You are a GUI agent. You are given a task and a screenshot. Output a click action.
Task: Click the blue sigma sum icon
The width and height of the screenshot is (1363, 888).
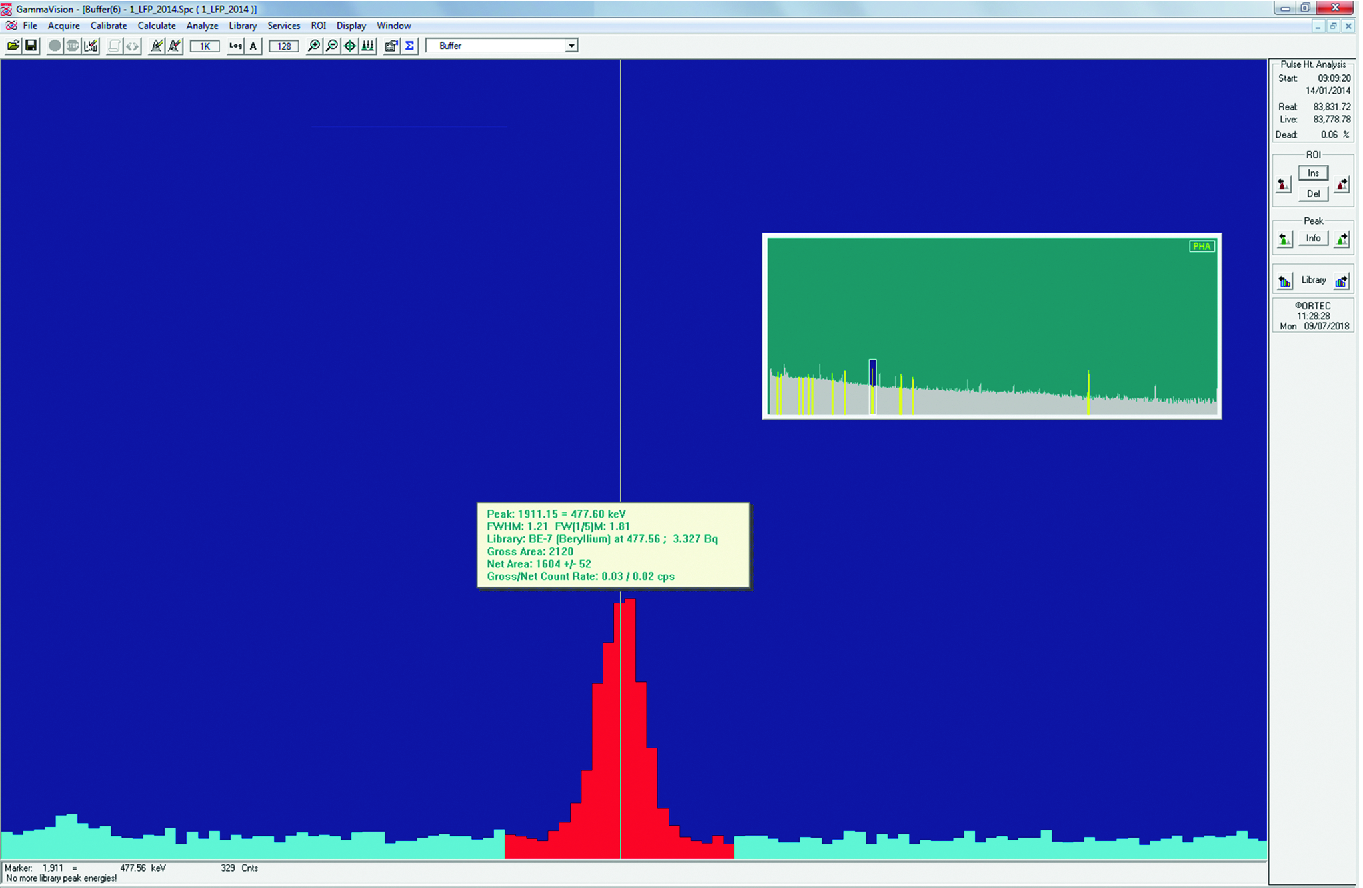pos(409,46)
